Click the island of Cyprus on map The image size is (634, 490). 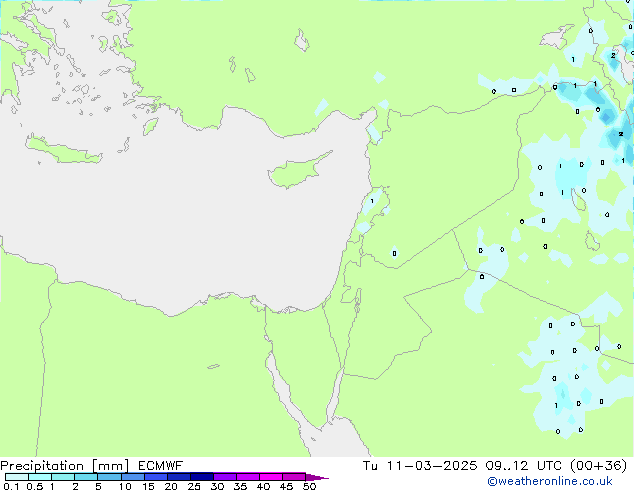pyautogui.click(x=297, y=171)
